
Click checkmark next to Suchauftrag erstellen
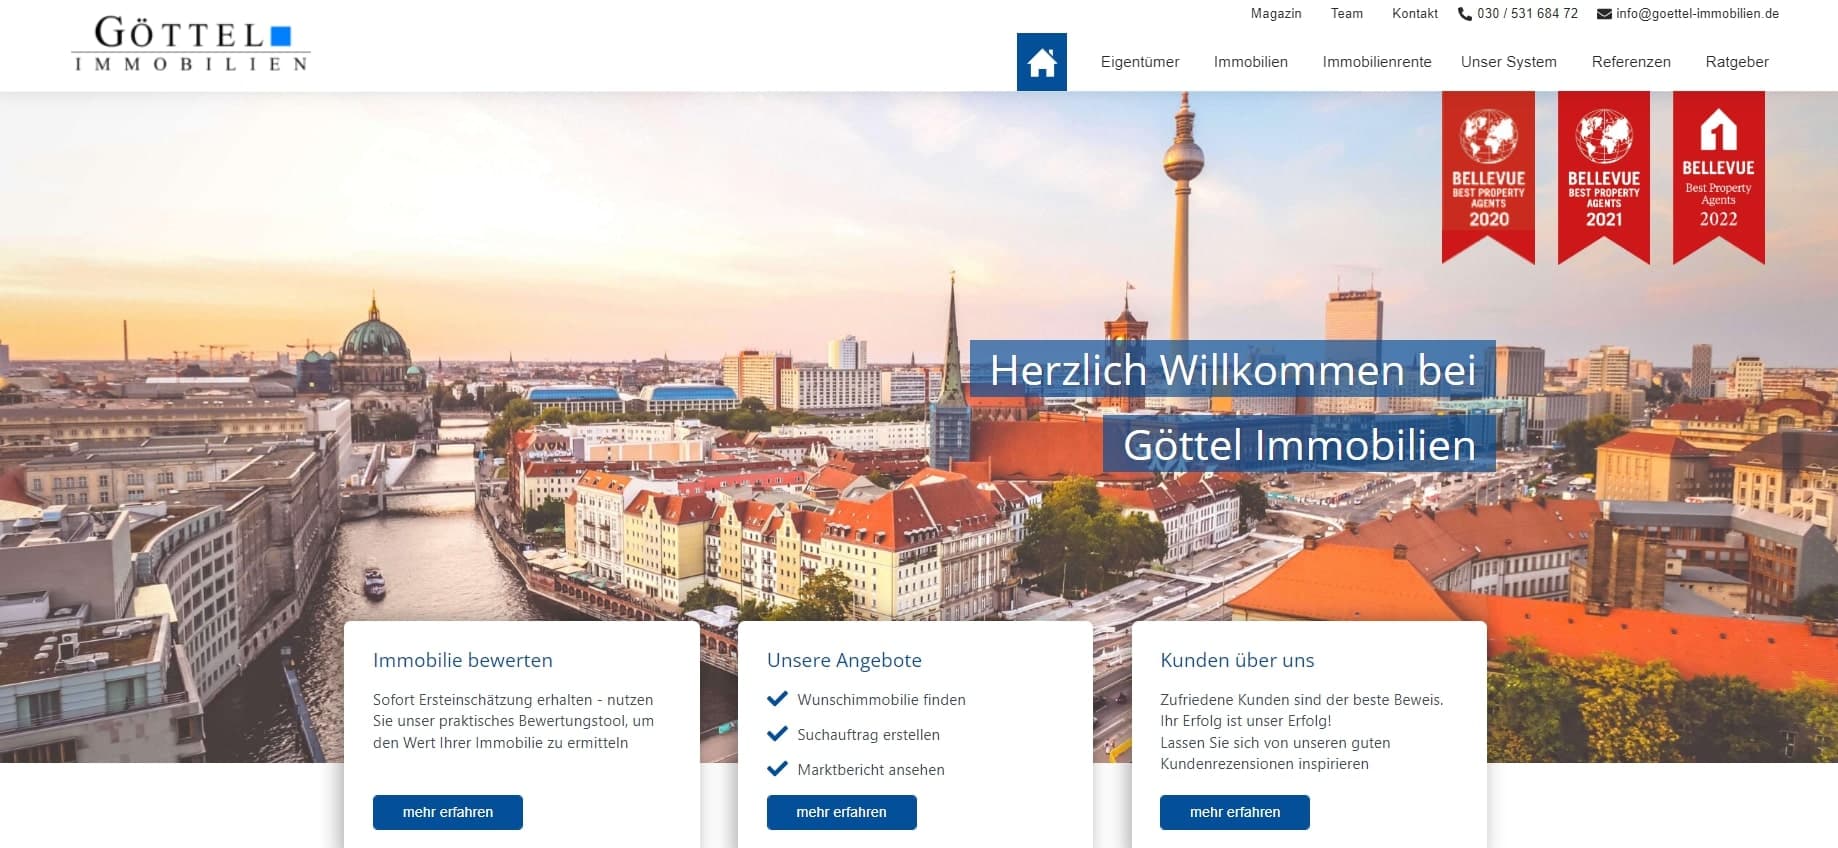pyautogui.click(x=777, y=734)
